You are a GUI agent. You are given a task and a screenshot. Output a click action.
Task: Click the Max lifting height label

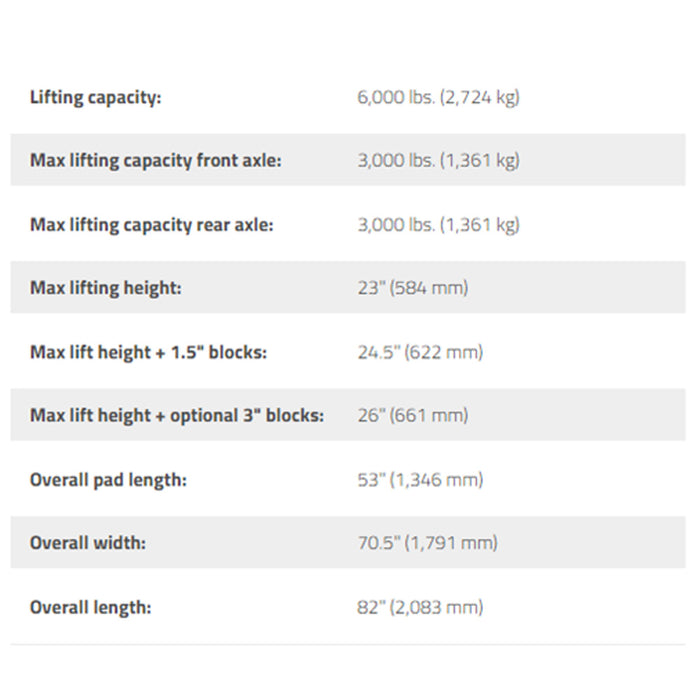pos(106,288)
